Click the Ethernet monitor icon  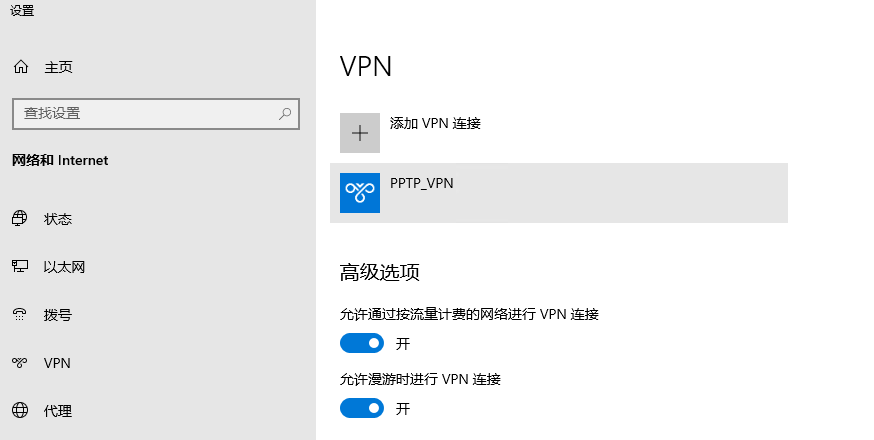pyautogui.click(x=20, y=267)
